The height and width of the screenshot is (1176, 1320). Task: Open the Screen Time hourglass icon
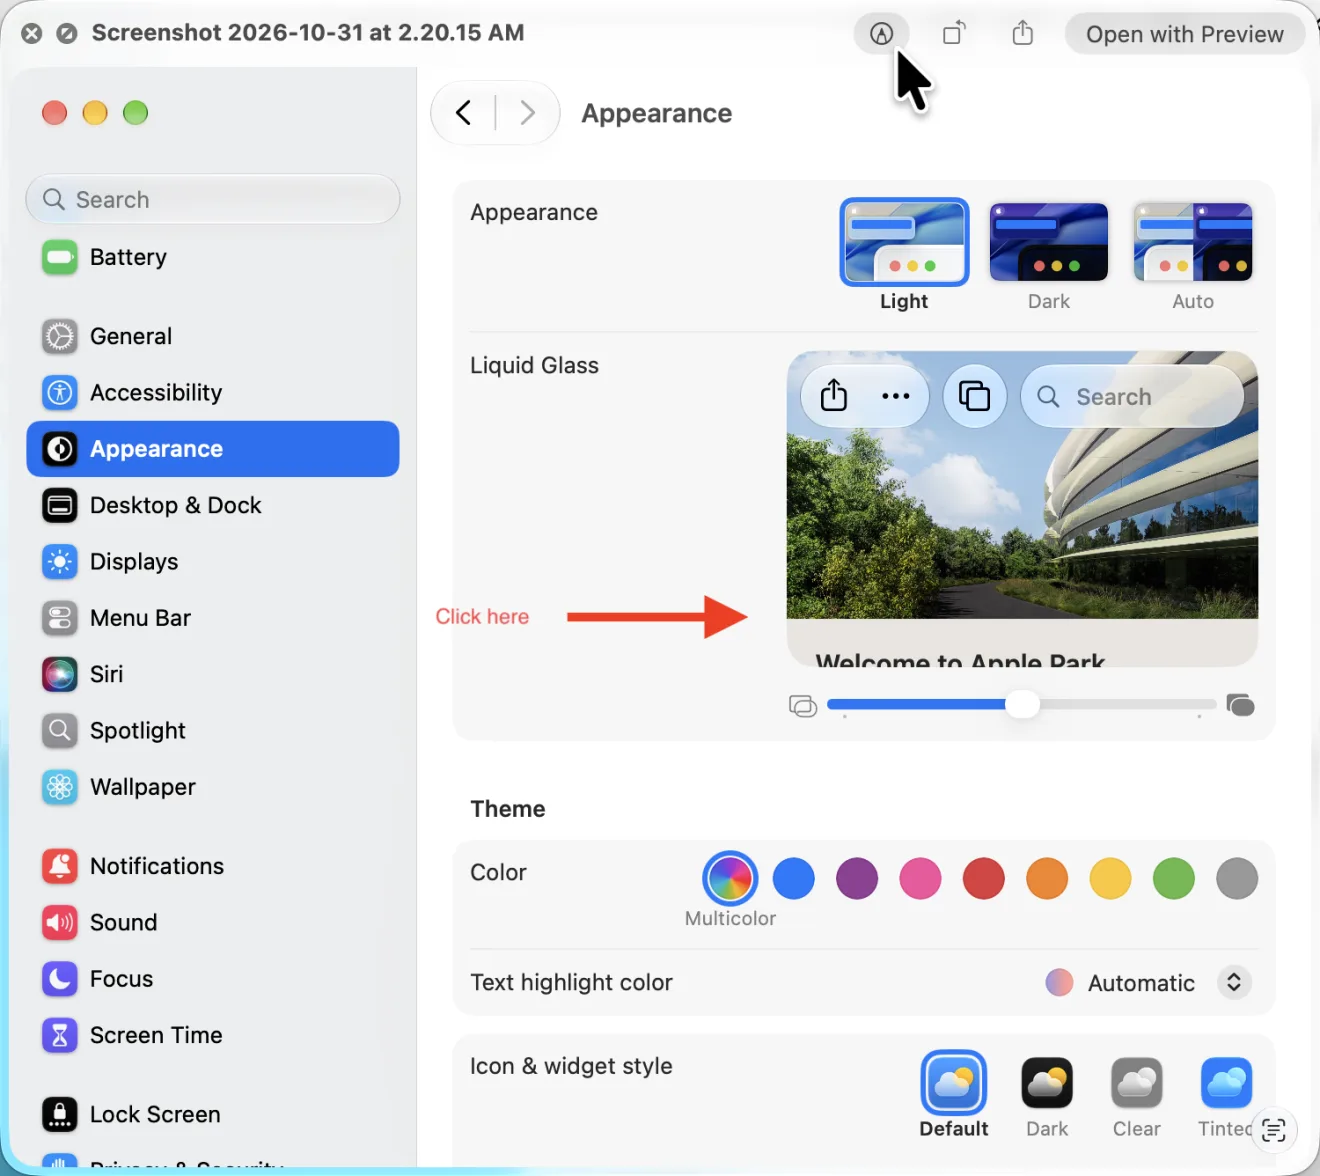60,1035
